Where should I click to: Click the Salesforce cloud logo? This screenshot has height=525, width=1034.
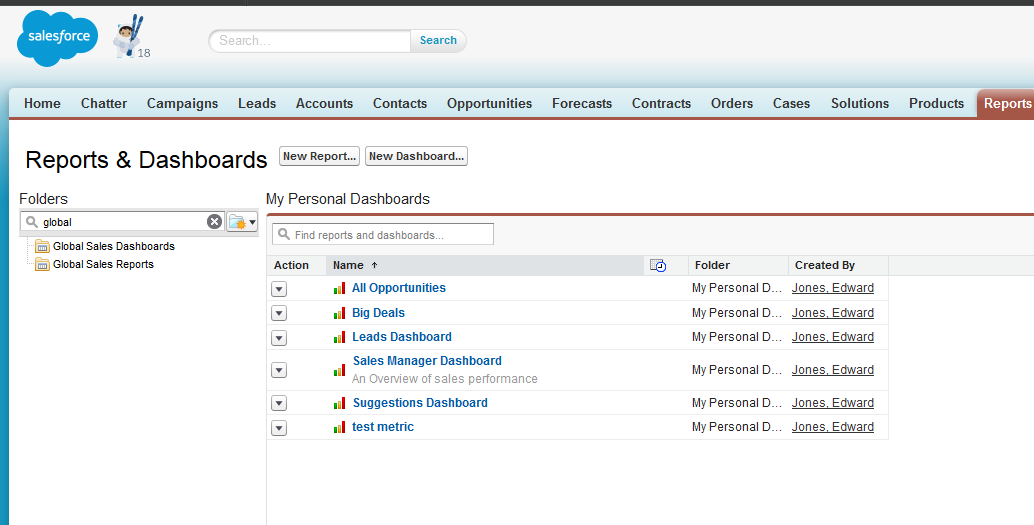pos(57,38)
